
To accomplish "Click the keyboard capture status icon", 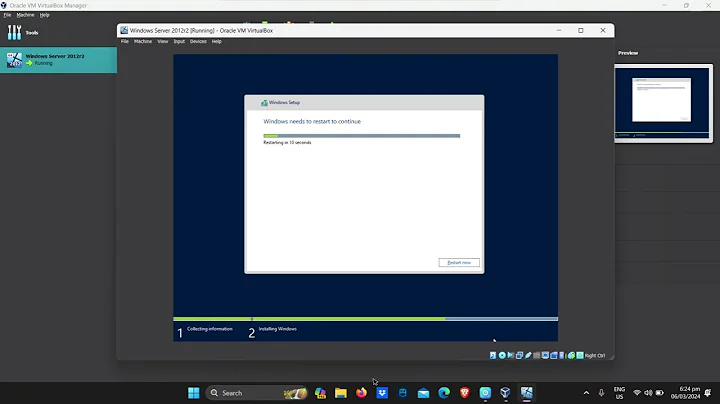I will pos(580,355).
